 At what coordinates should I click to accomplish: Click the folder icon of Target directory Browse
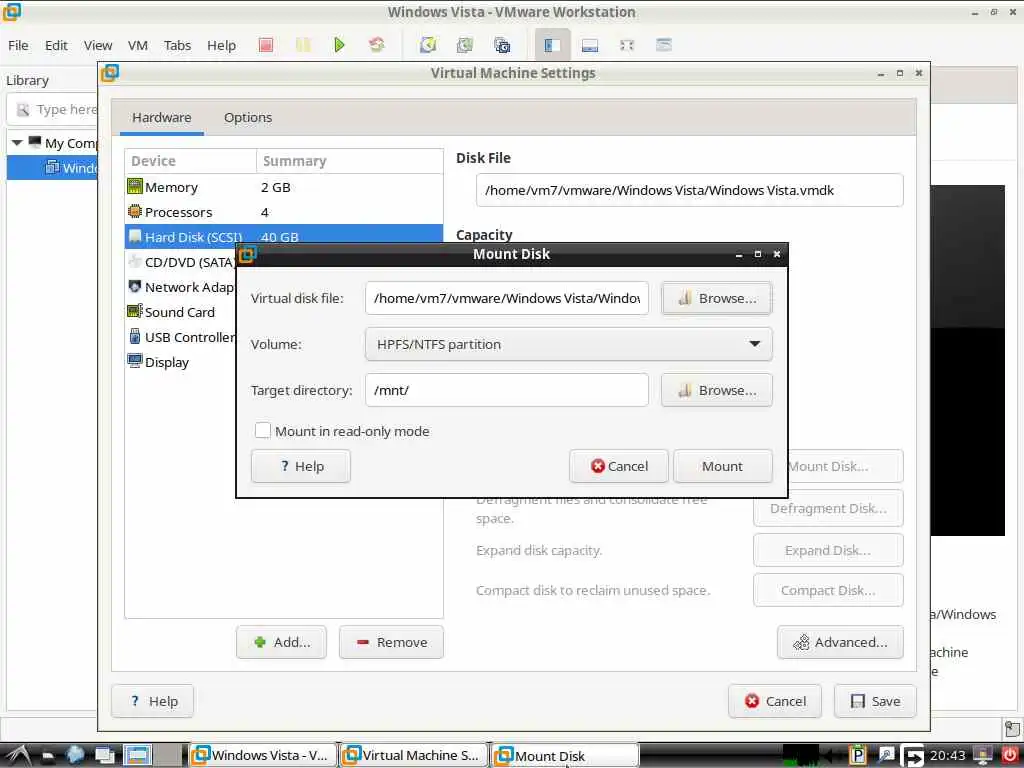(x=684, y=391)
